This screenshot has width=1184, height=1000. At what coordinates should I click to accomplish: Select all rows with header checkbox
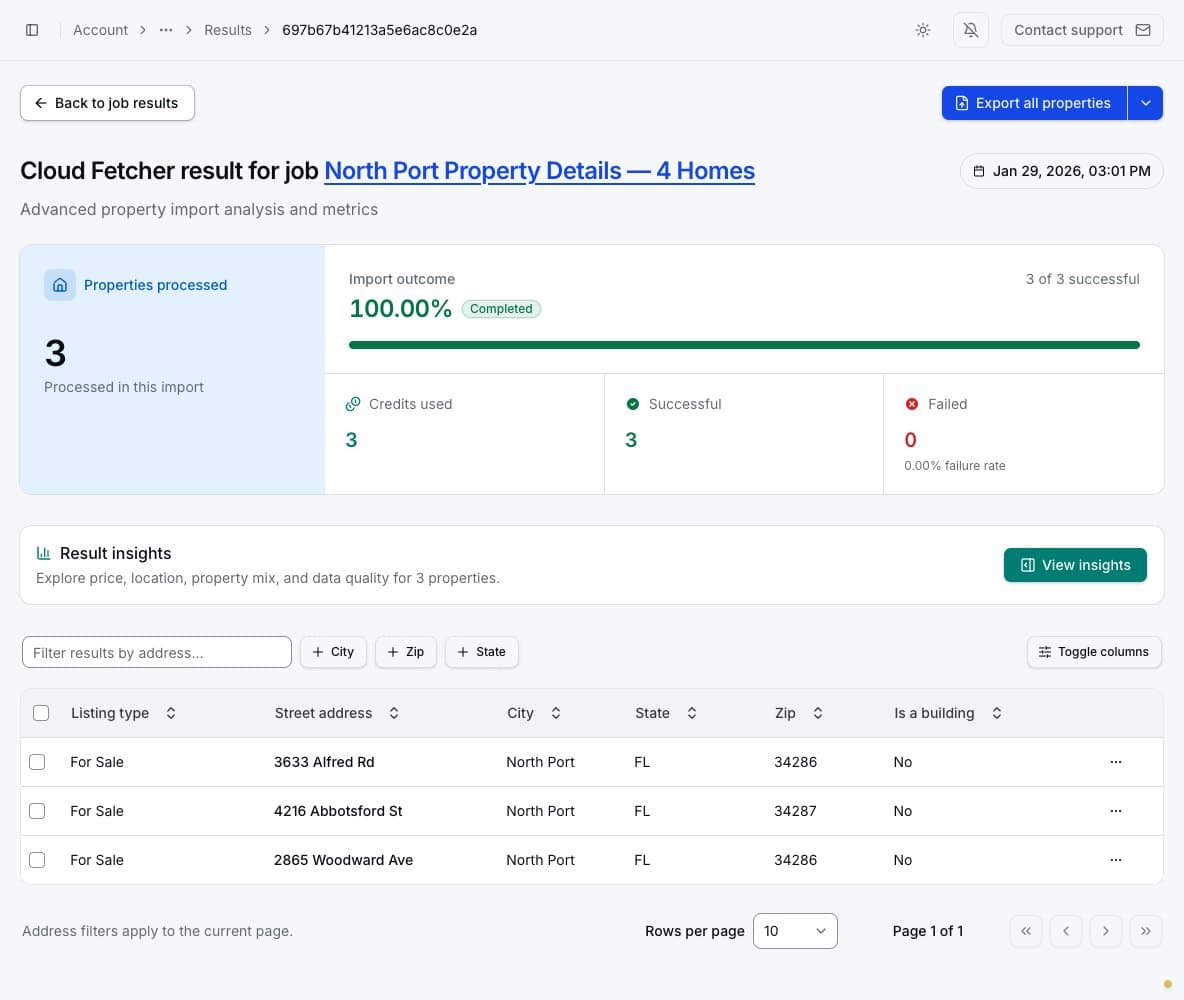click(41, 713)
